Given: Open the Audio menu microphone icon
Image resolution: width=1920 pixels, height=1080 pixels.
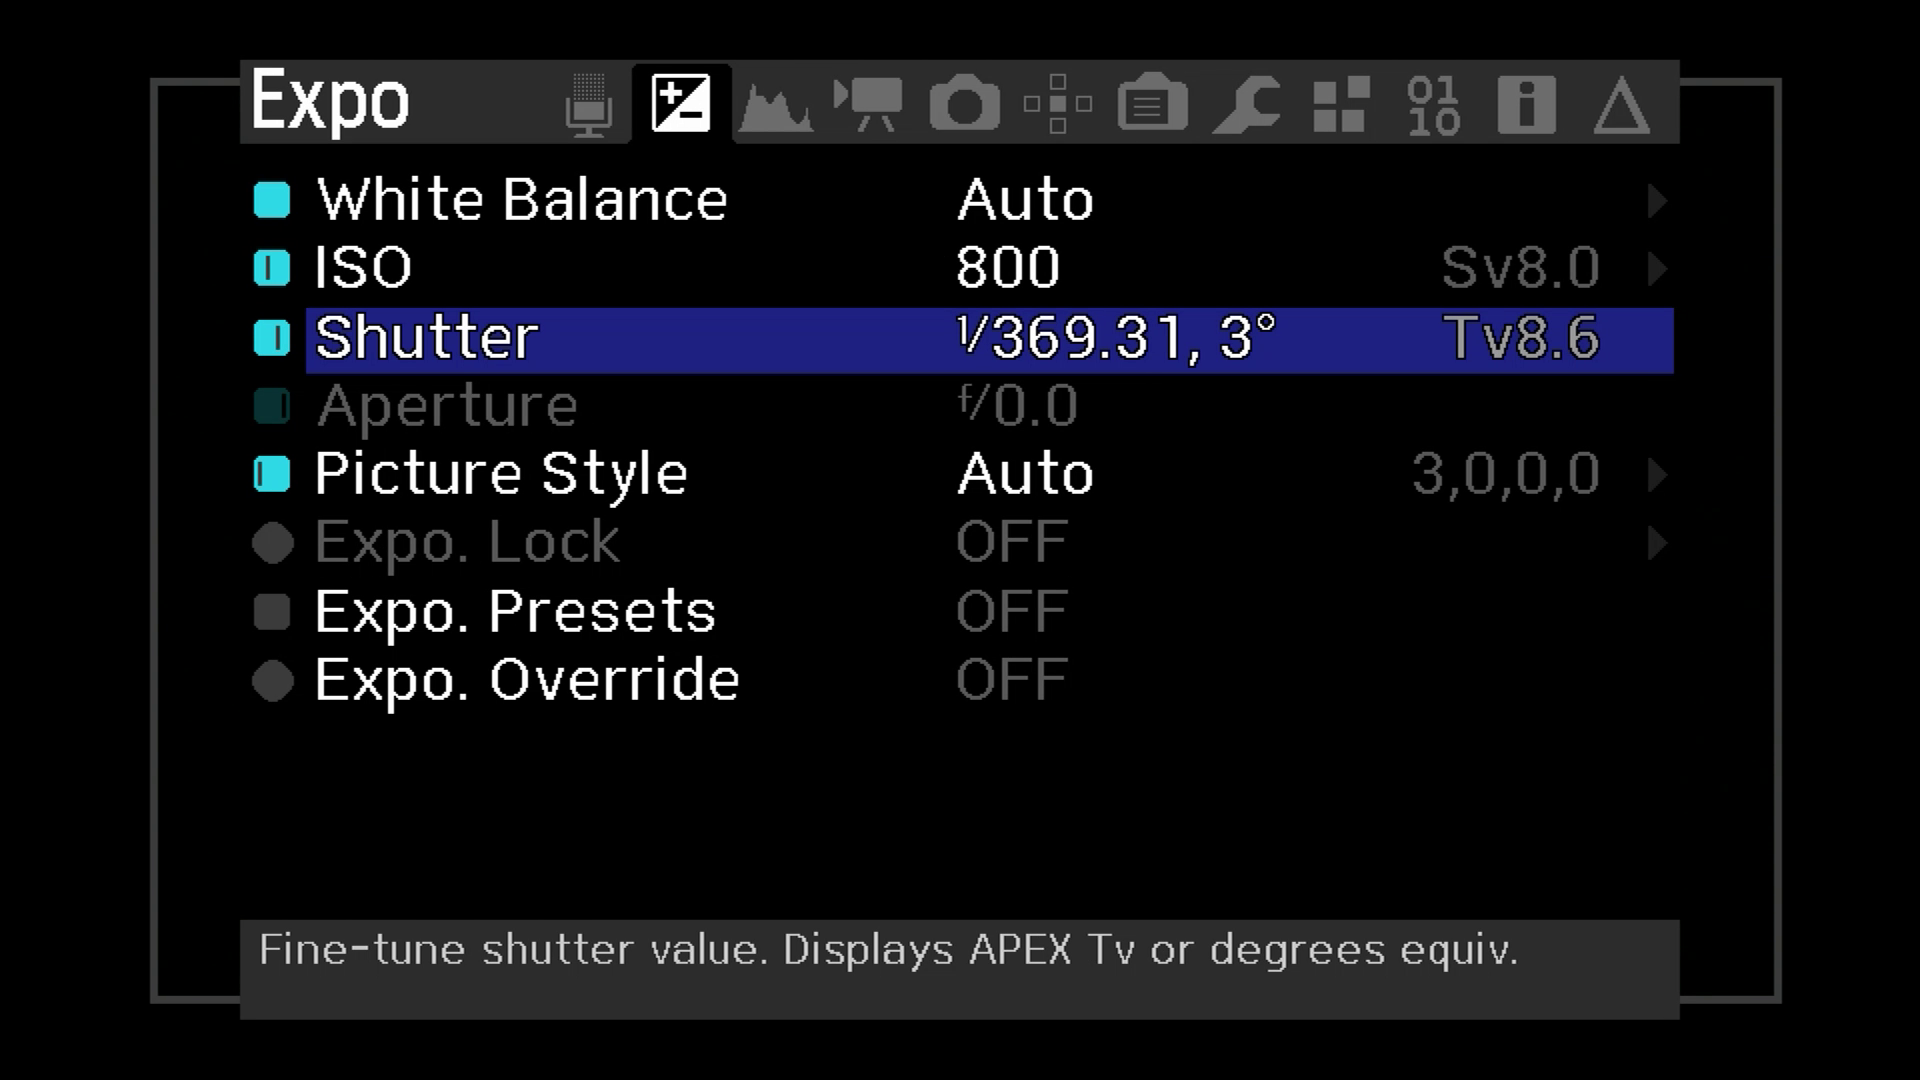Looking at the screenshot, I should 588,104.
